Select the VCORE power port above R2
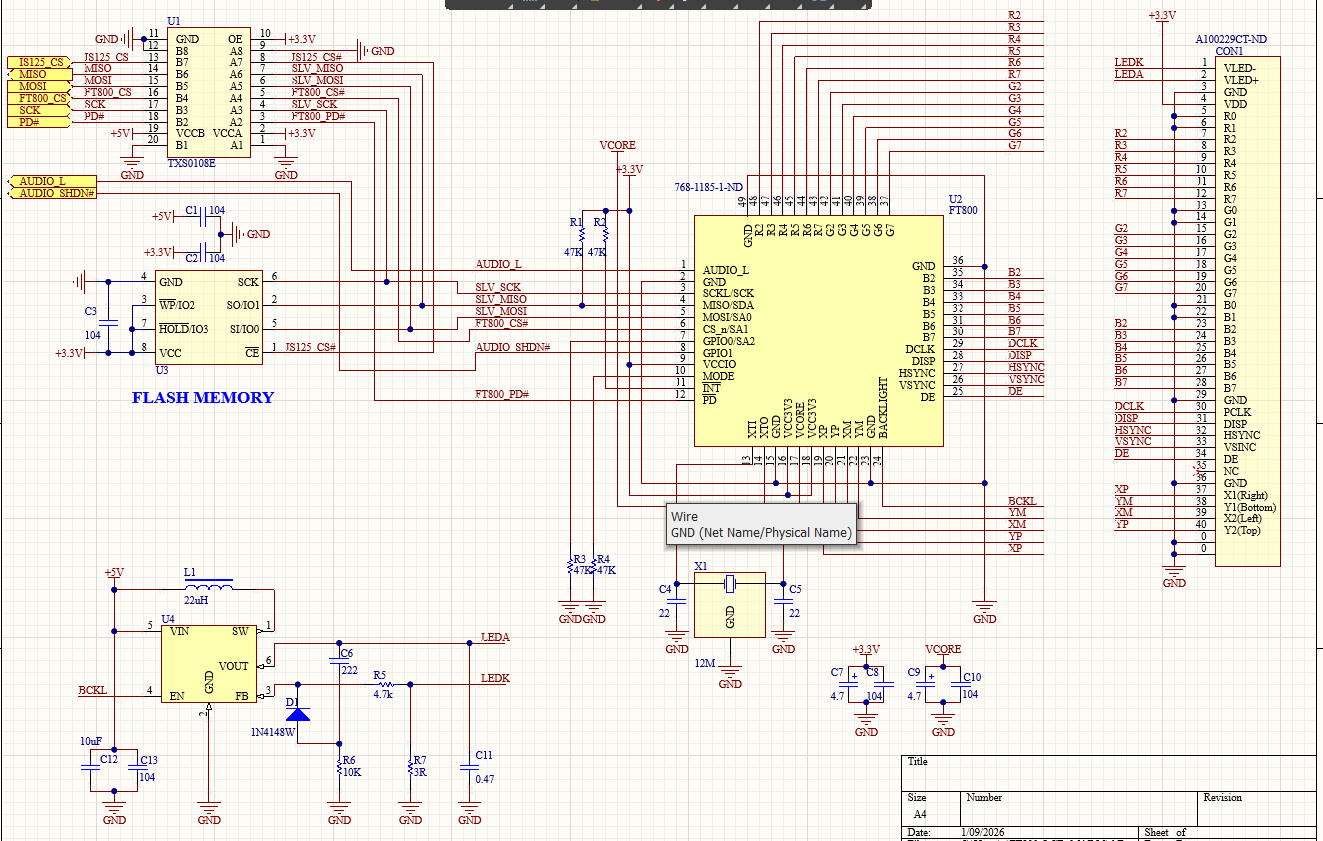Image resolution: width=1323 pixels, height=841 pixels. (617, 146)
